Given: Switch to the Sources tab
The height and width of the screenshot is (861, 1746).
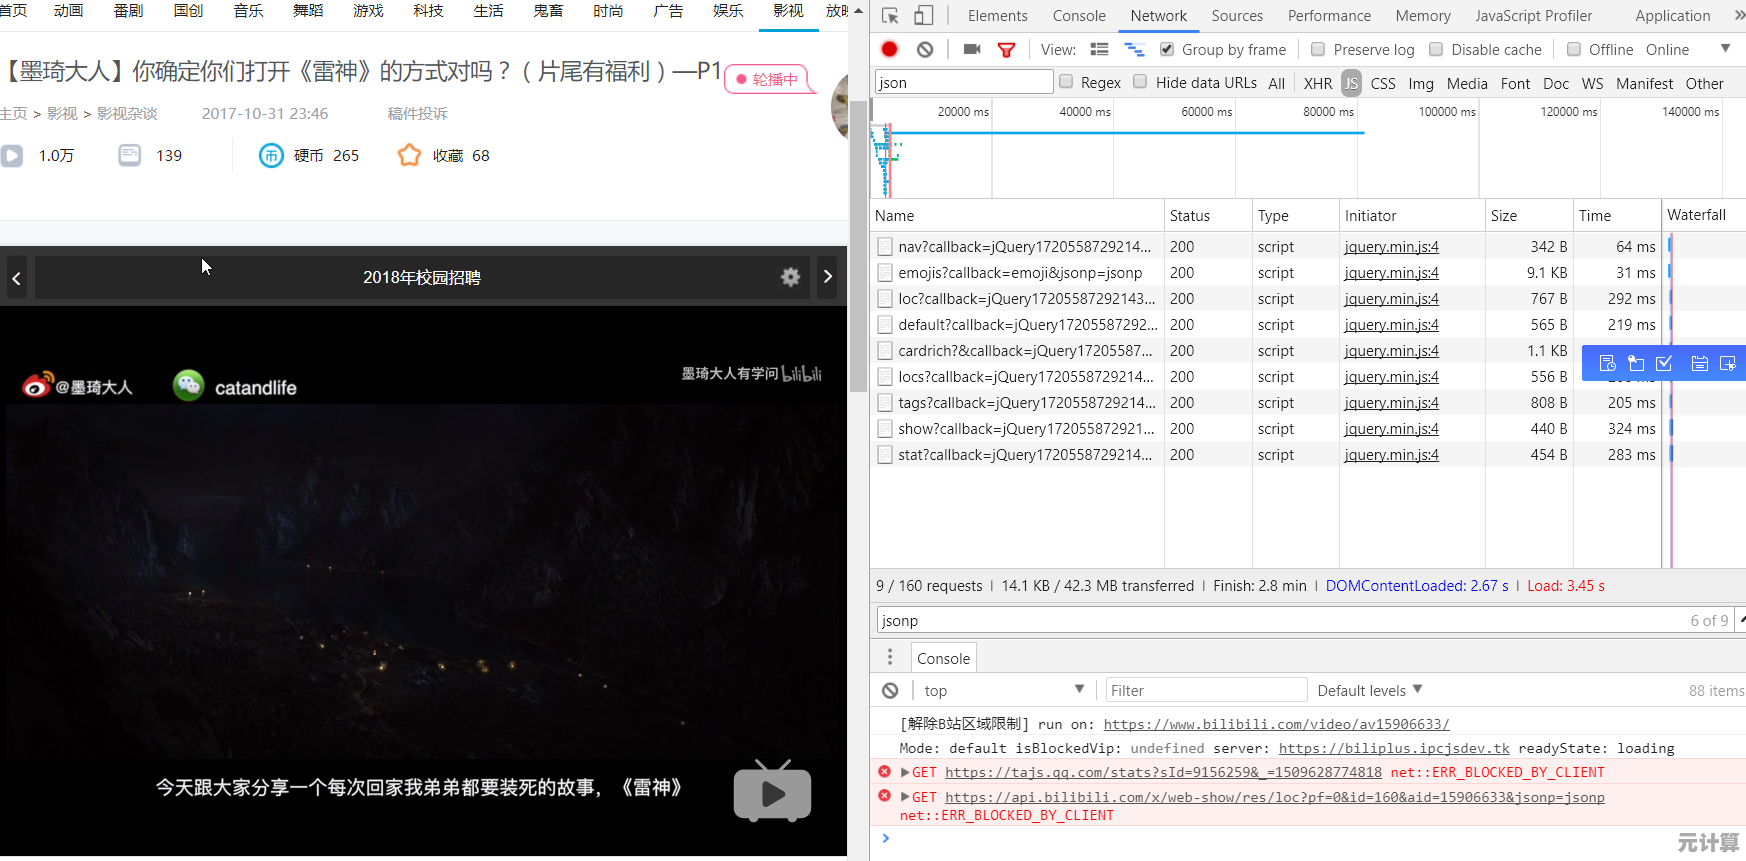Looking at the screenshot, I should [1237, 16].
